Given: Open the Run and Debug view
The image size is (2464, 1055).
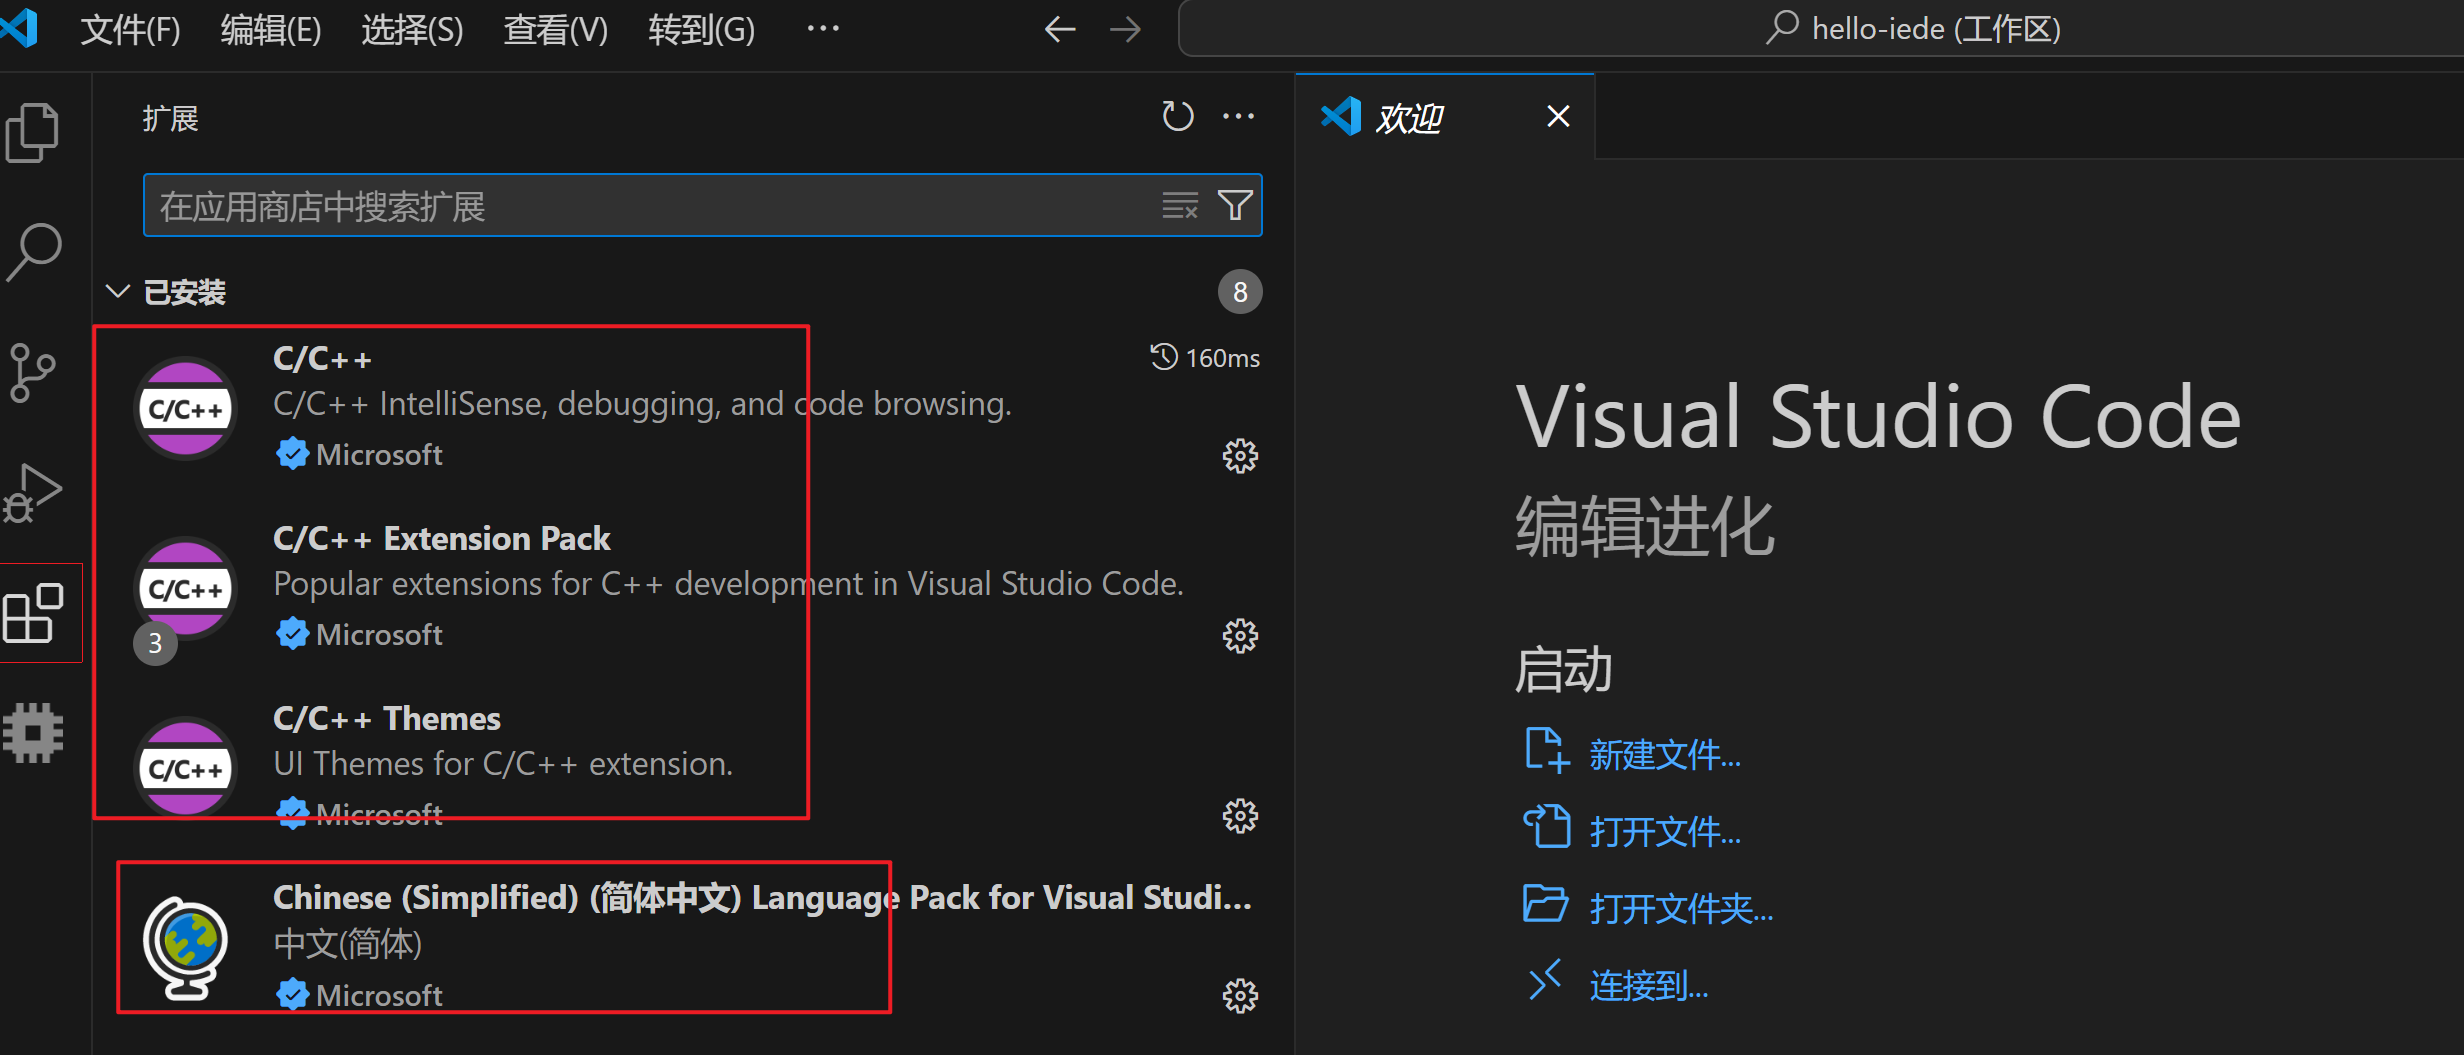Looking at the screenshot, I should [x=33, y=492].
